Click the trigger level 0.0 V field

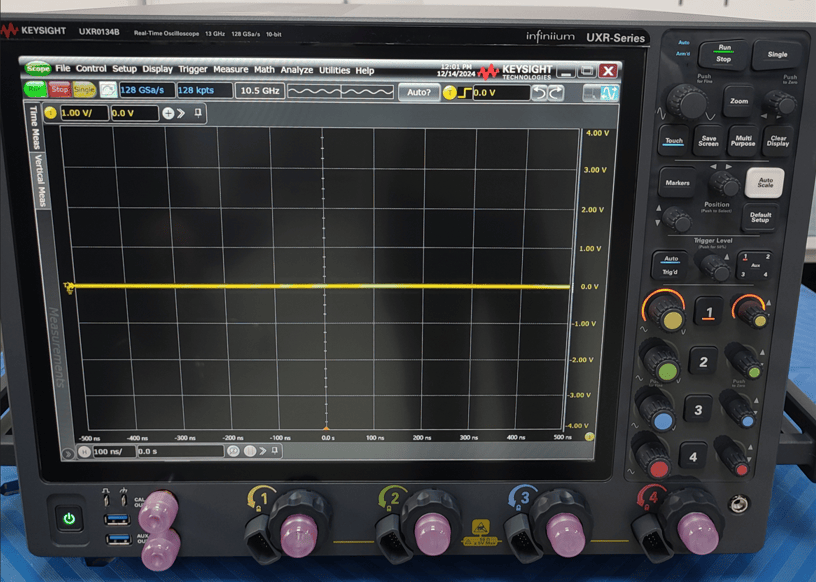(x=501, y=93)
